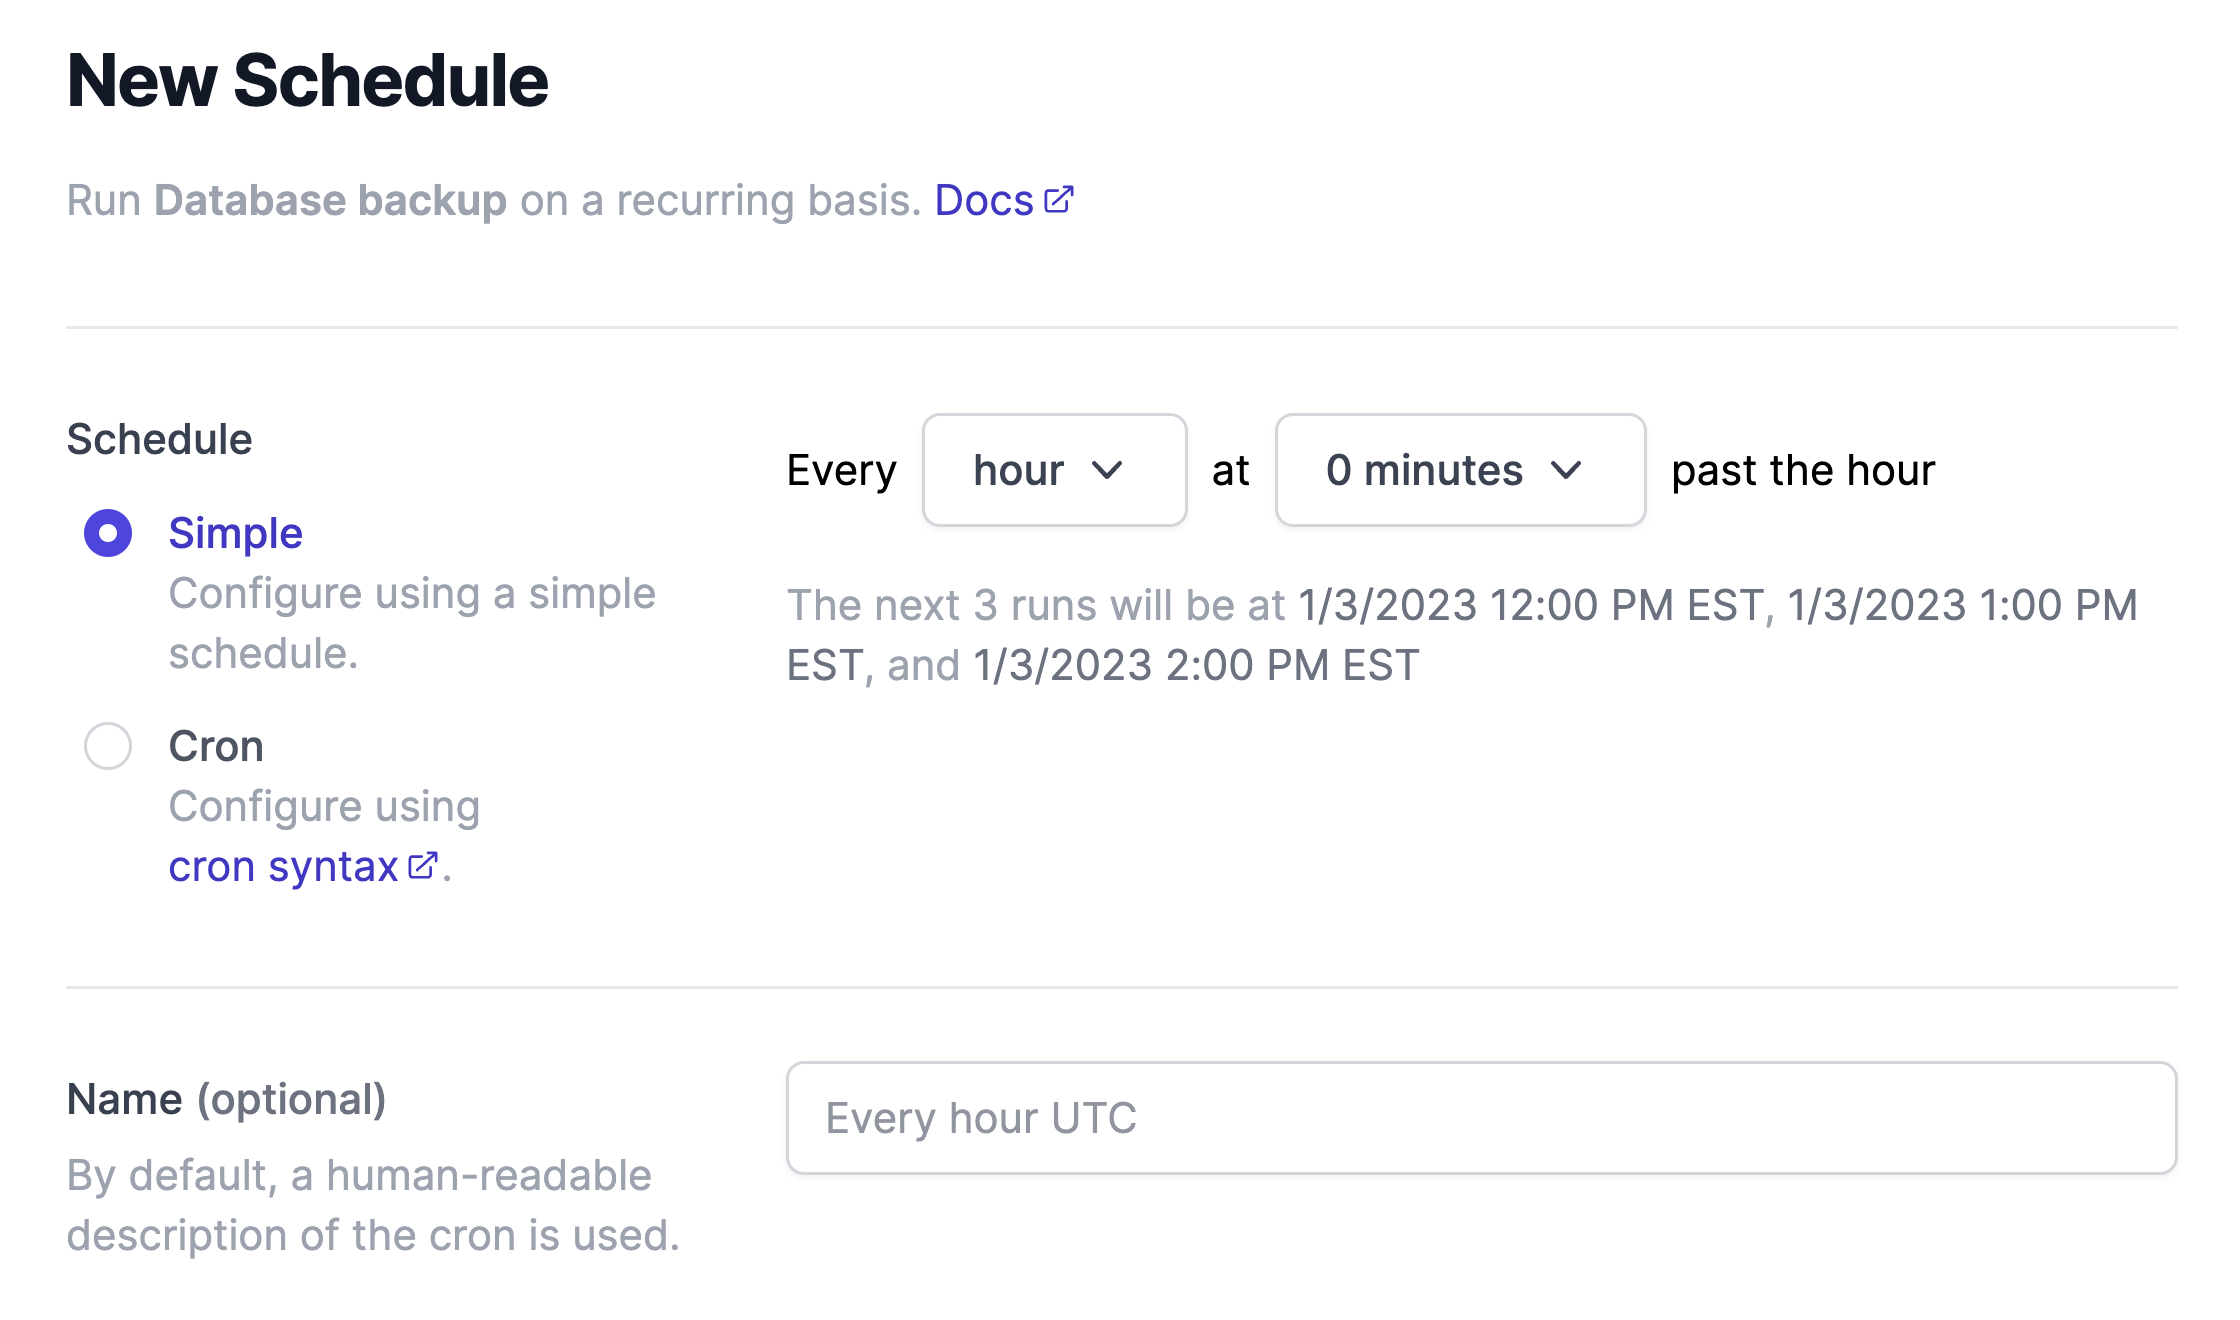Open the Docs external link icon
The image size is (2240, 1320).
click(x=1058, y=200)
